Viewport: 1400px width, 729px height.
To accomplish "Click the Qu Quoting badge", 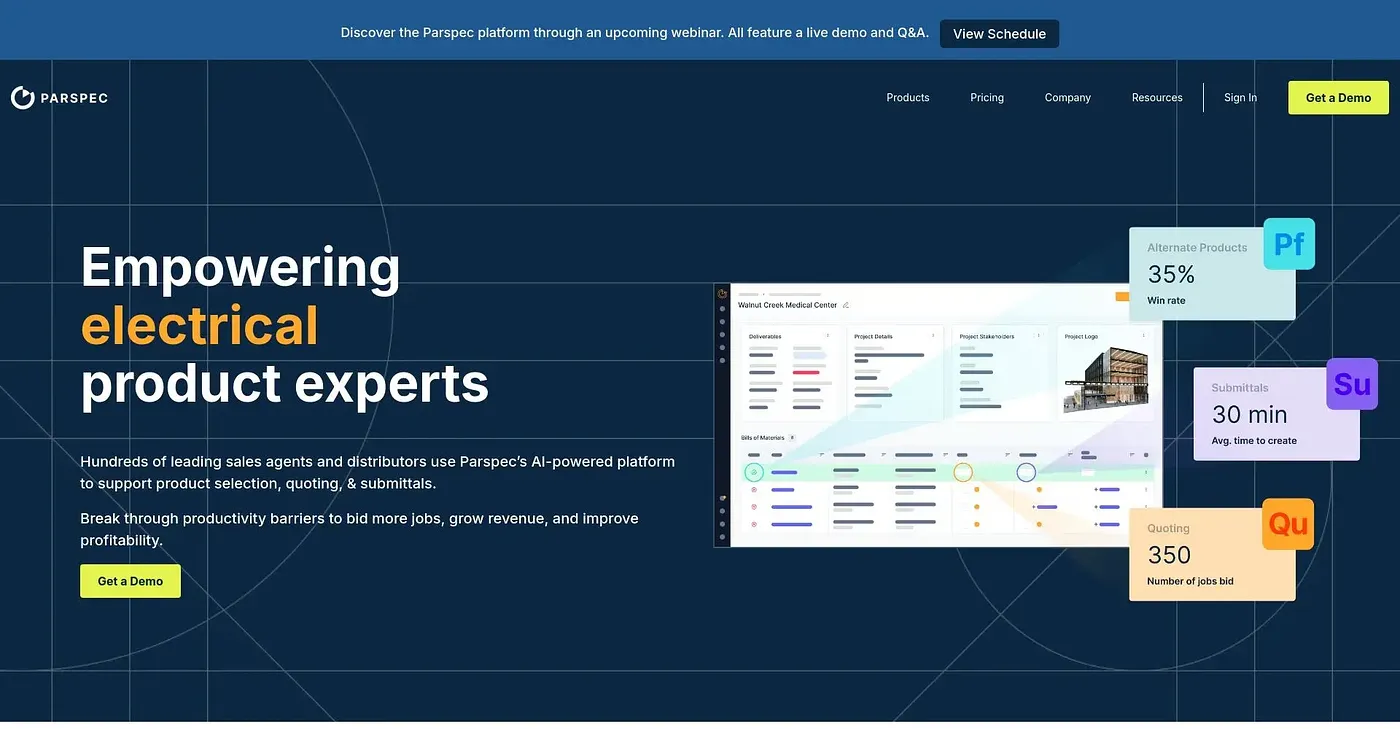I will point(1288,524).
